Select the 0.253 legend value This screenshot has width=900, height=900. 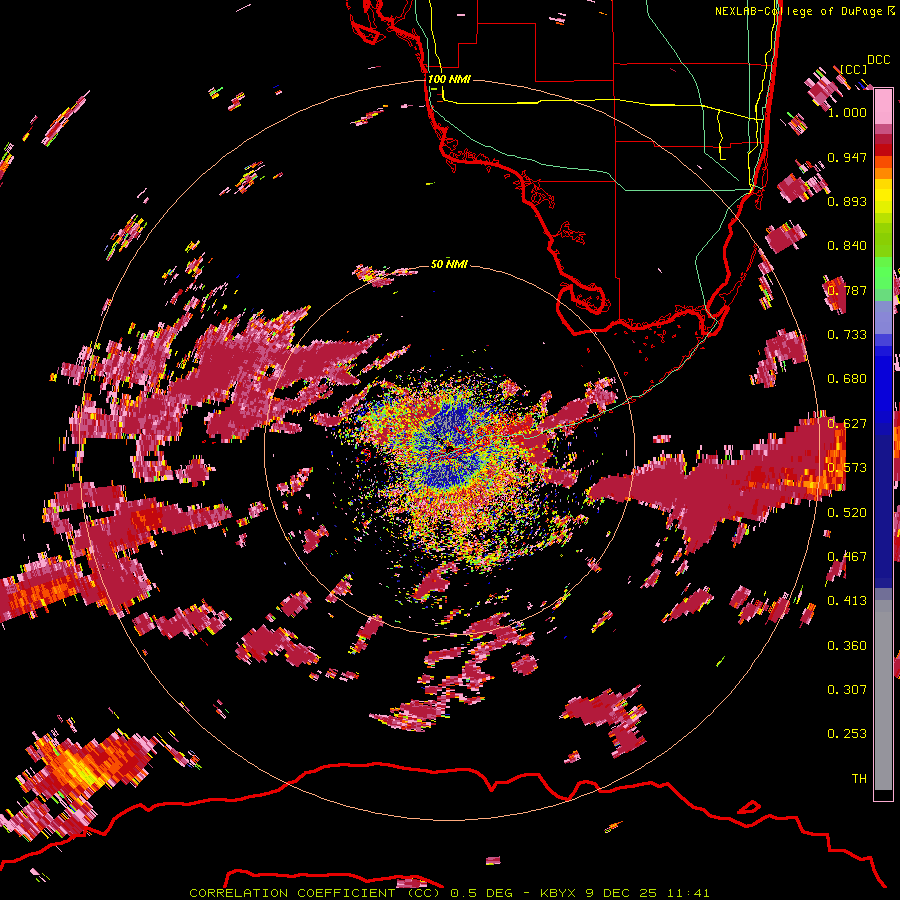tap(847, 734)
